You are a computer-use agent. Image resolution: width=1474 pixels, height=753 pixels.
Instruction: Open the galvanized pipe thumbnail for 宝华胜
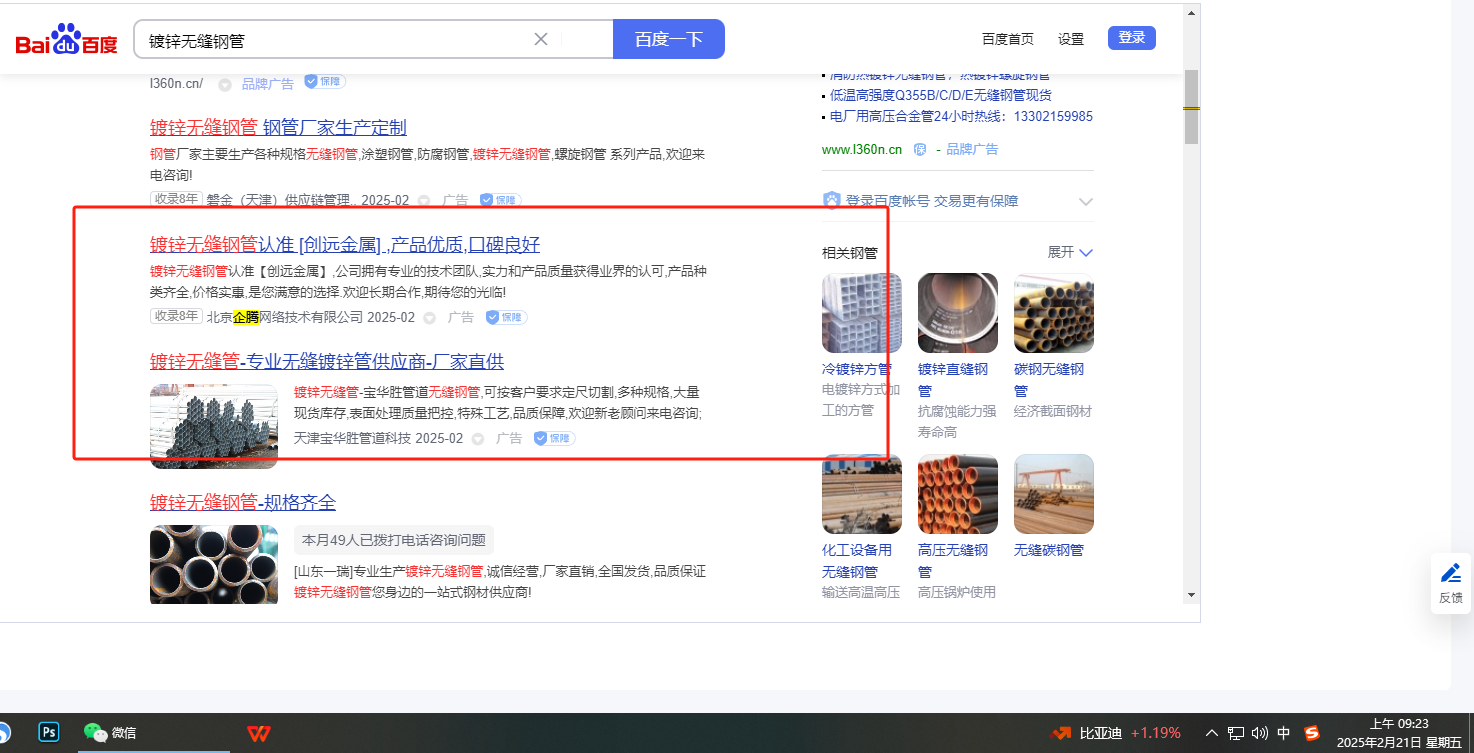(214, 426)
